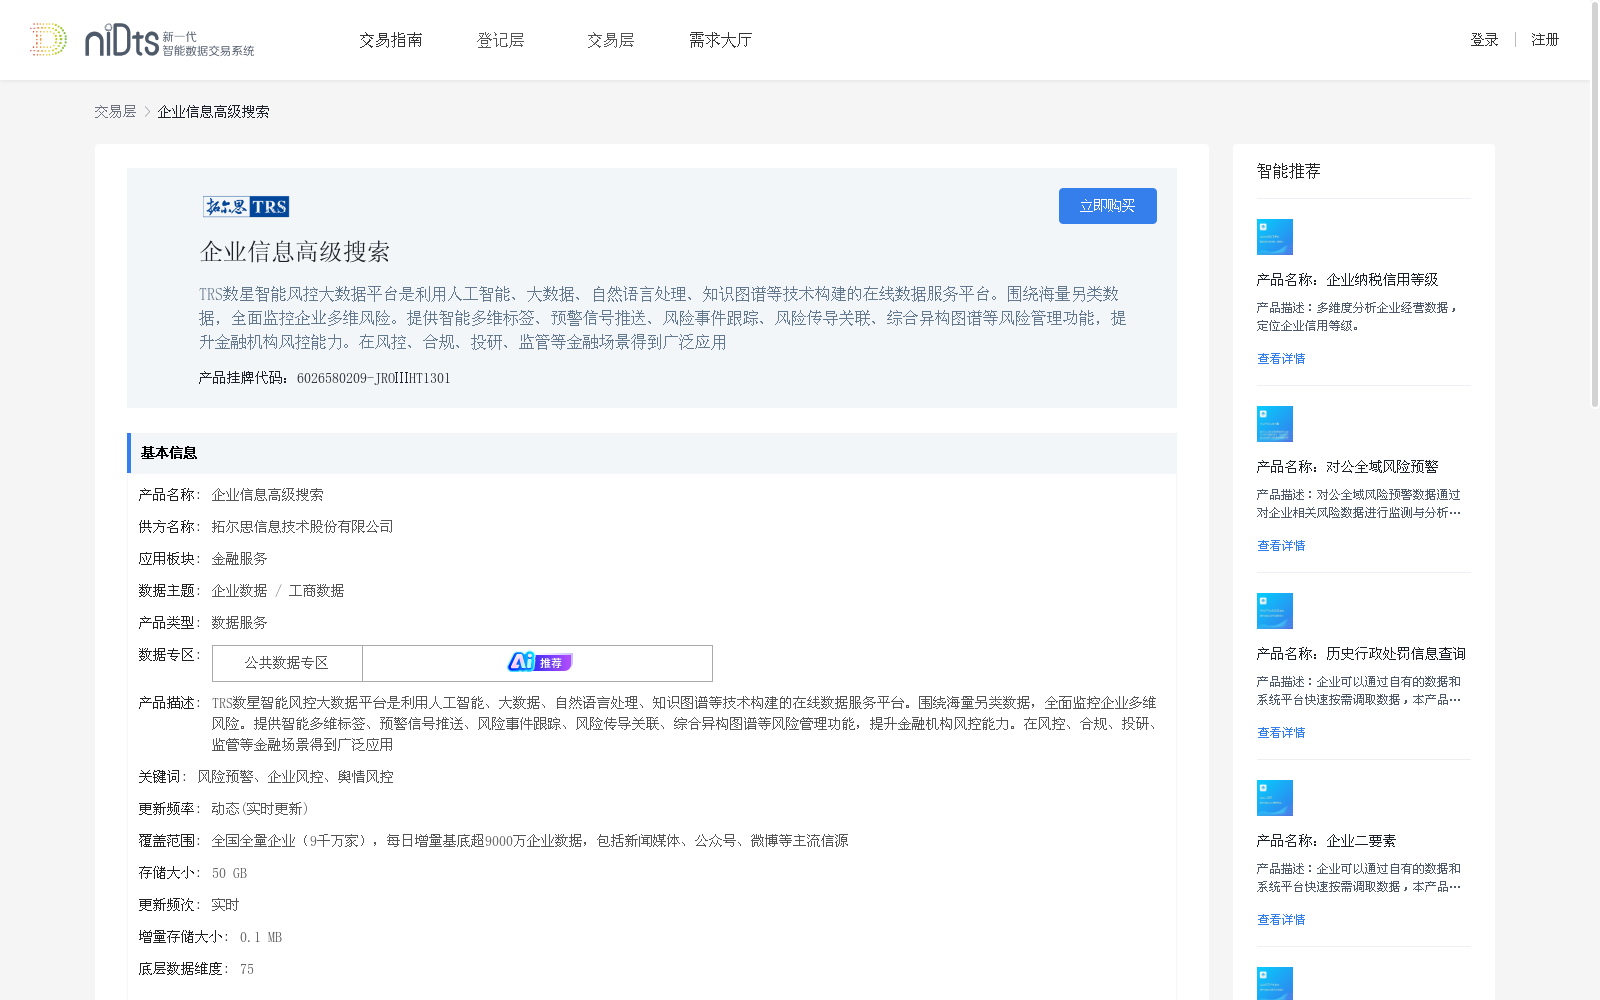View details of 对公全域风险预警
The image size is (1600, 1000).
[x=1281, y=546]
